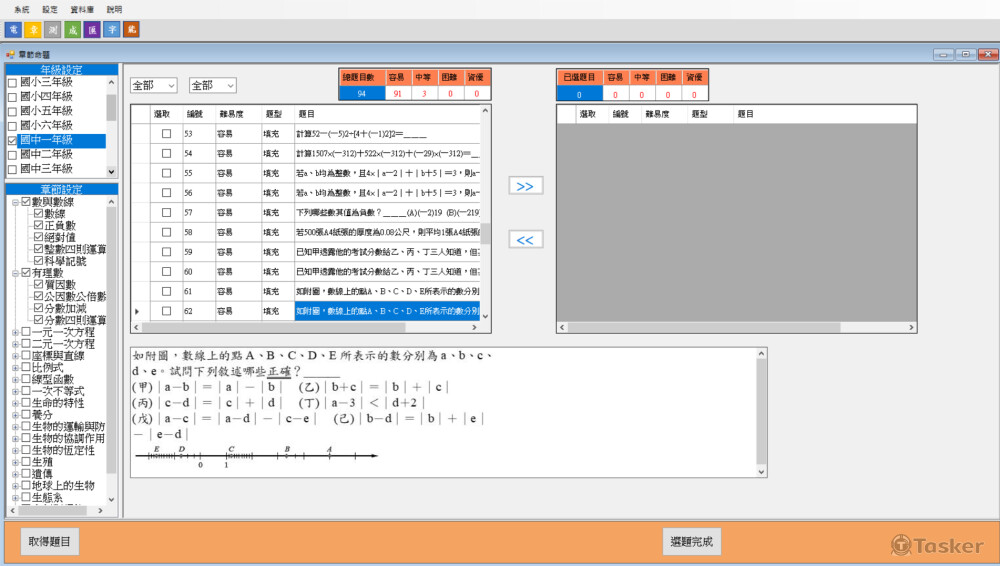Select question row number 58

click(305, 232)
